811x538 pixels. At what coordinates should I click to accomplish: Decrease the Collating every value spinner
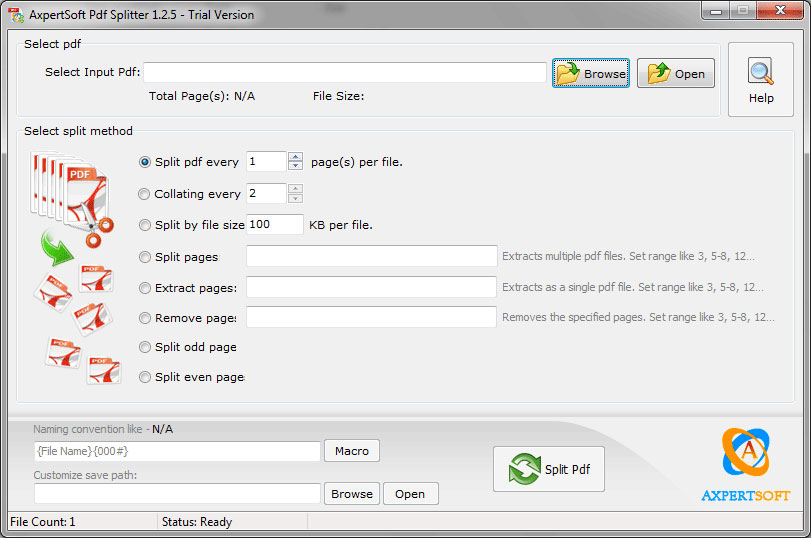pos(295,198)
